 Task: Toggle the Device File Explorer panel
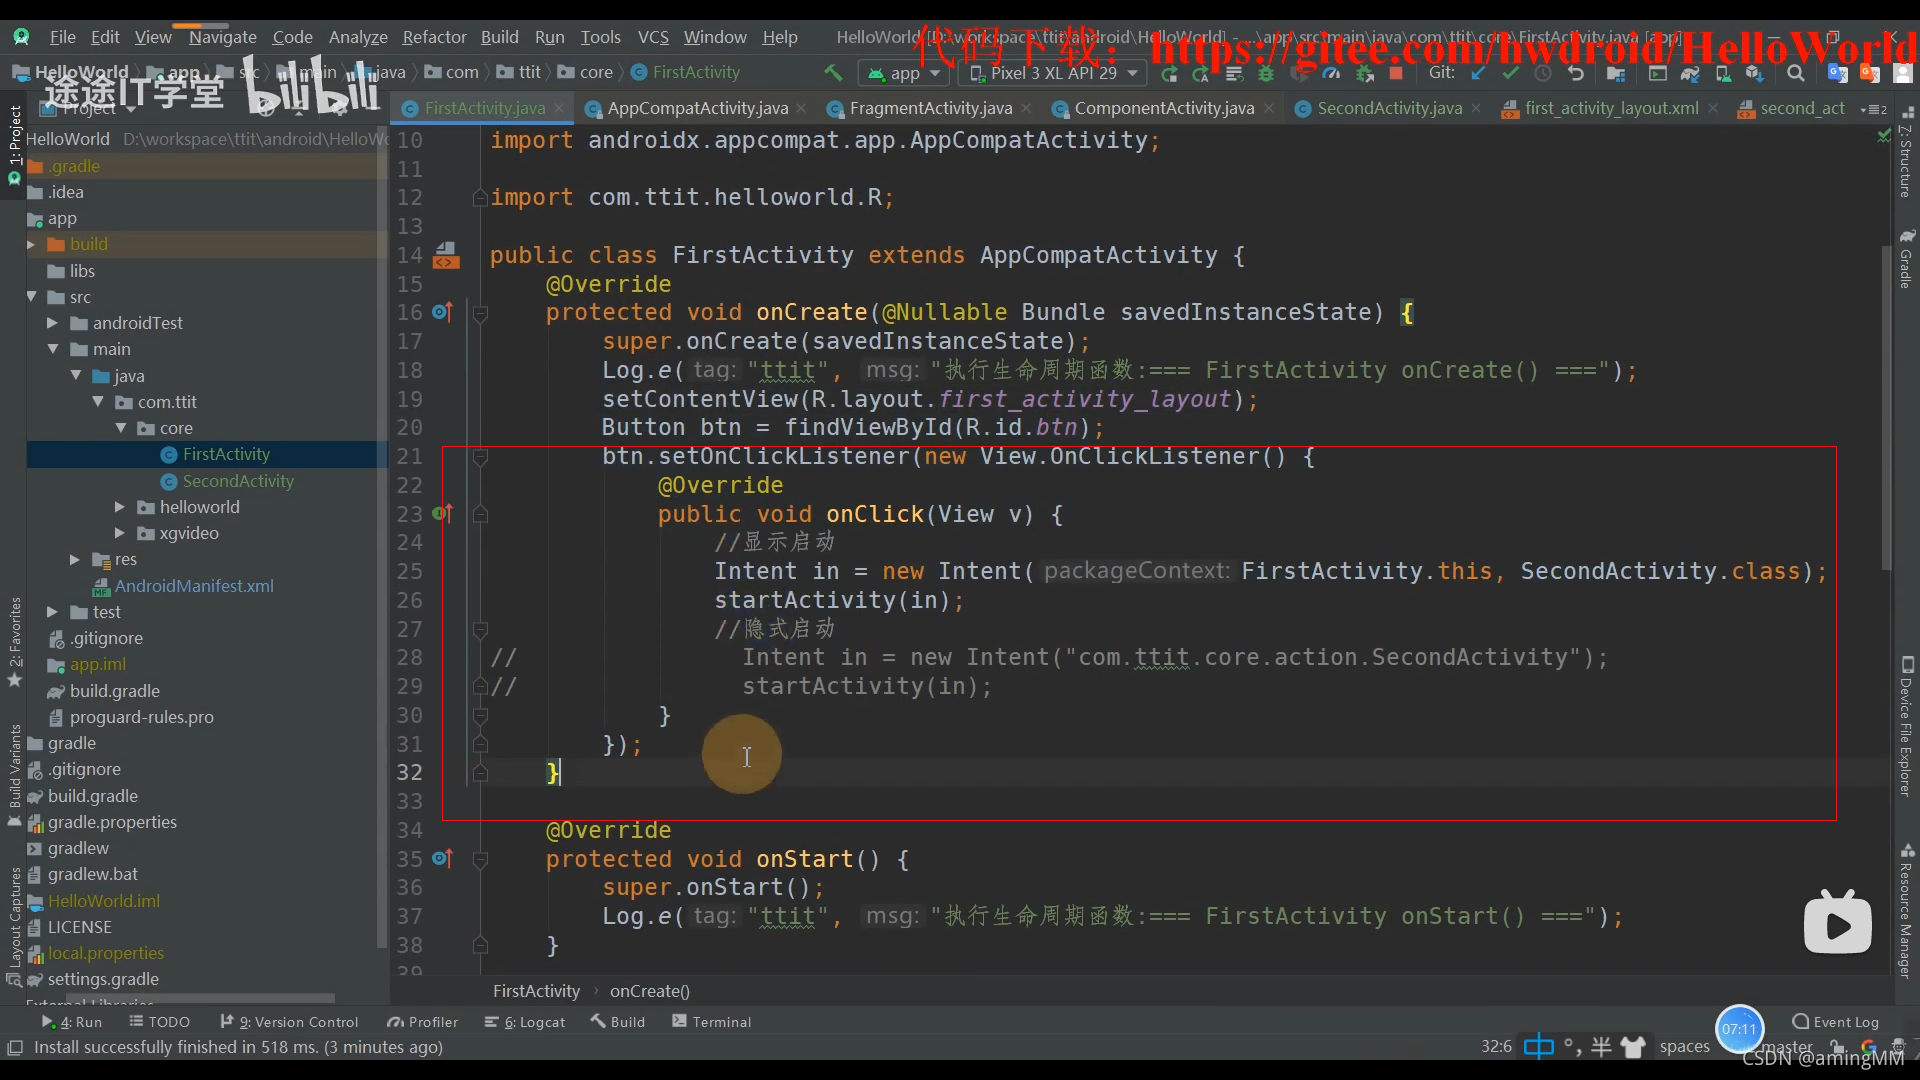1907,727
